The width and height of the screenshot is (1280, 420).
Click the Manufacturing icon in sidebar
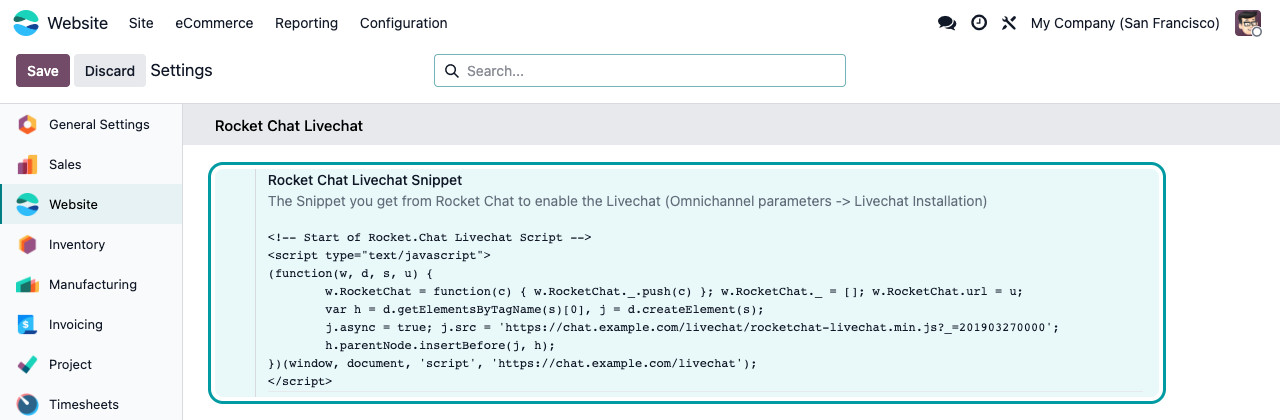pos(27,285)
